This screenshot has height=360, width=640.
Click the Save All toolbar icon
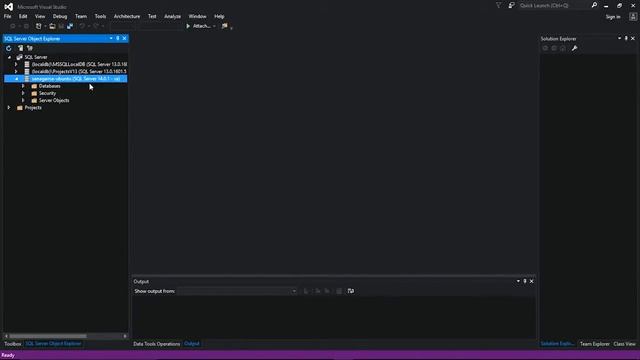coord(70,26)
